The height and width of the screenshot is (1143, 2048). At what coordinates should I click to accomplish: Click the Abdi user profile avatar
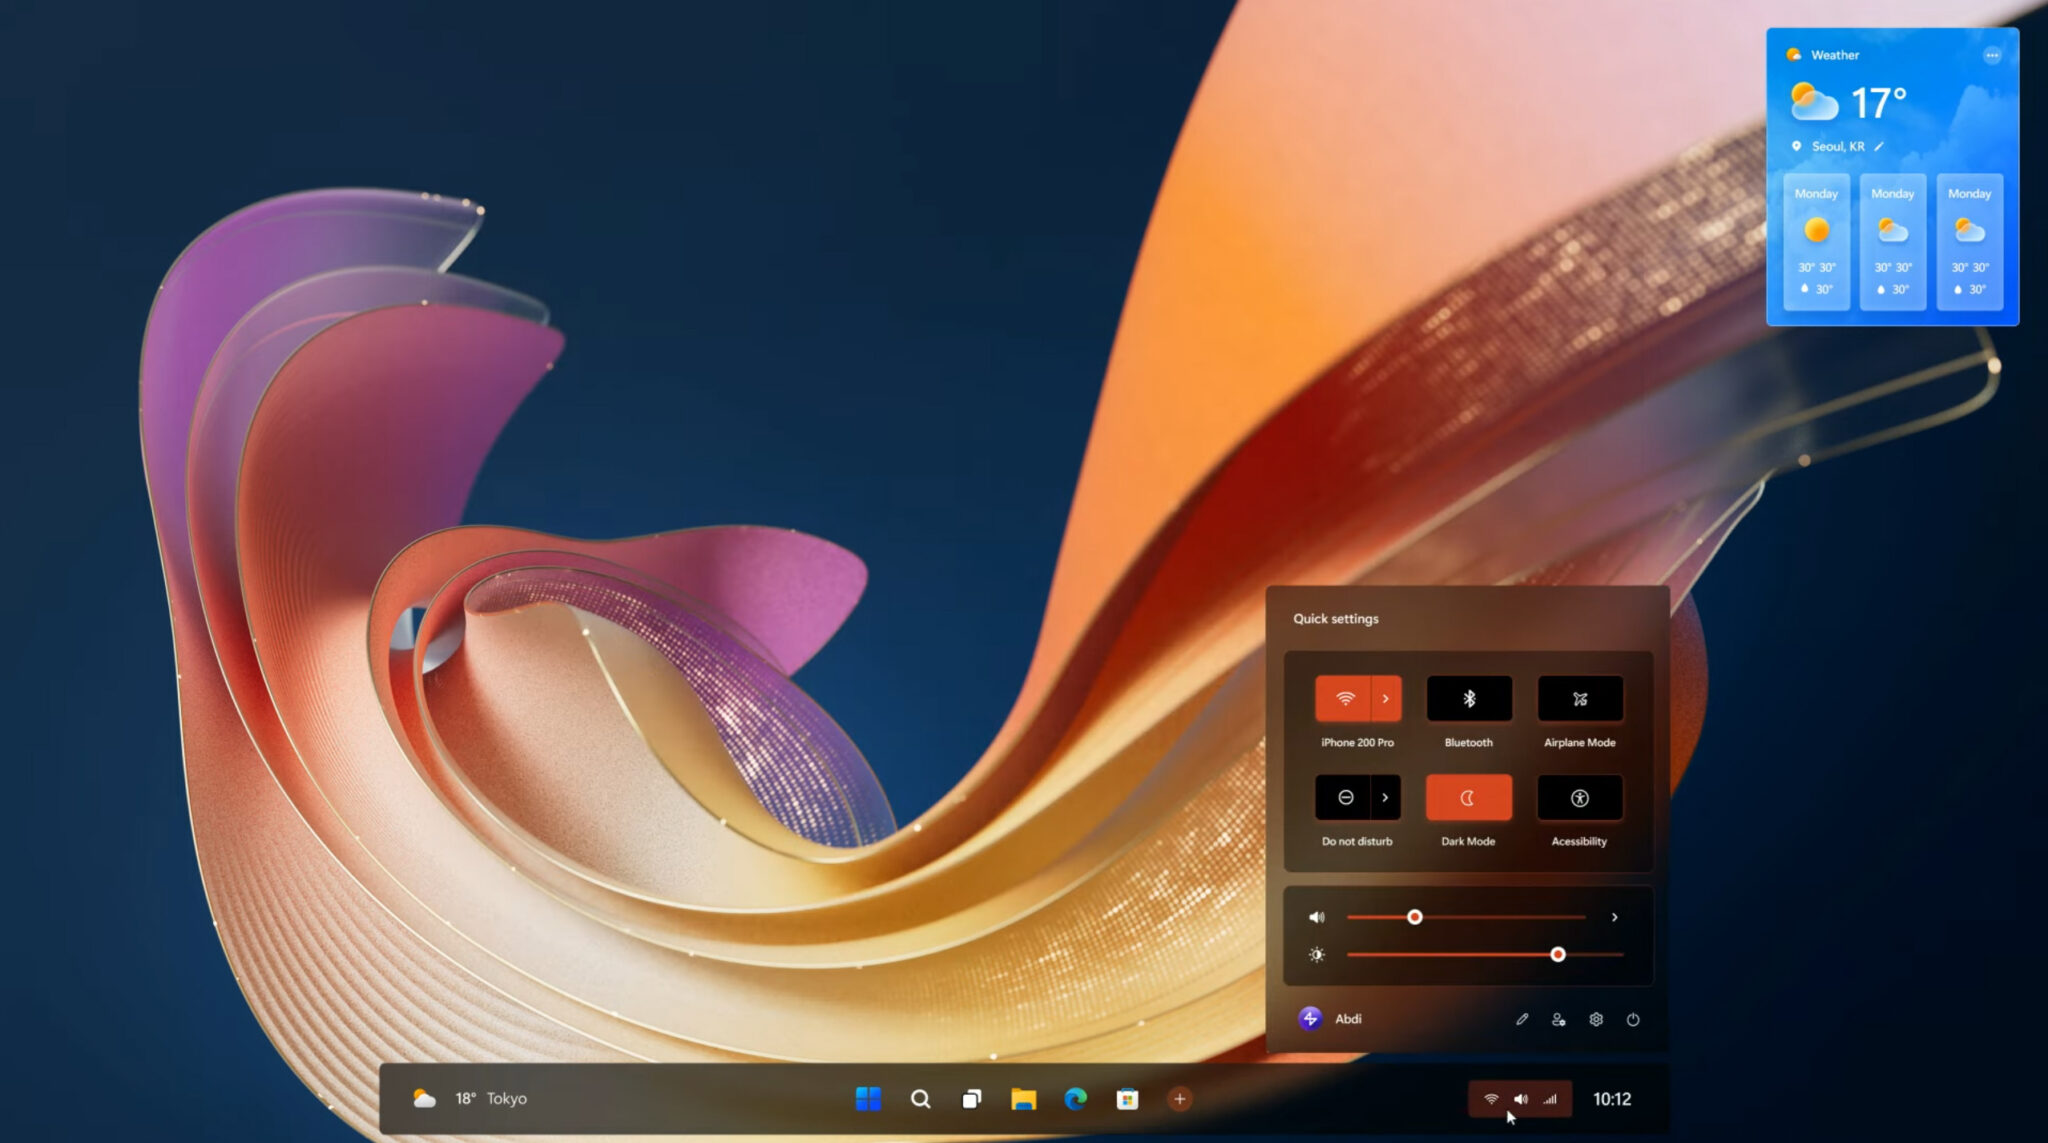click(1308, 1019)
